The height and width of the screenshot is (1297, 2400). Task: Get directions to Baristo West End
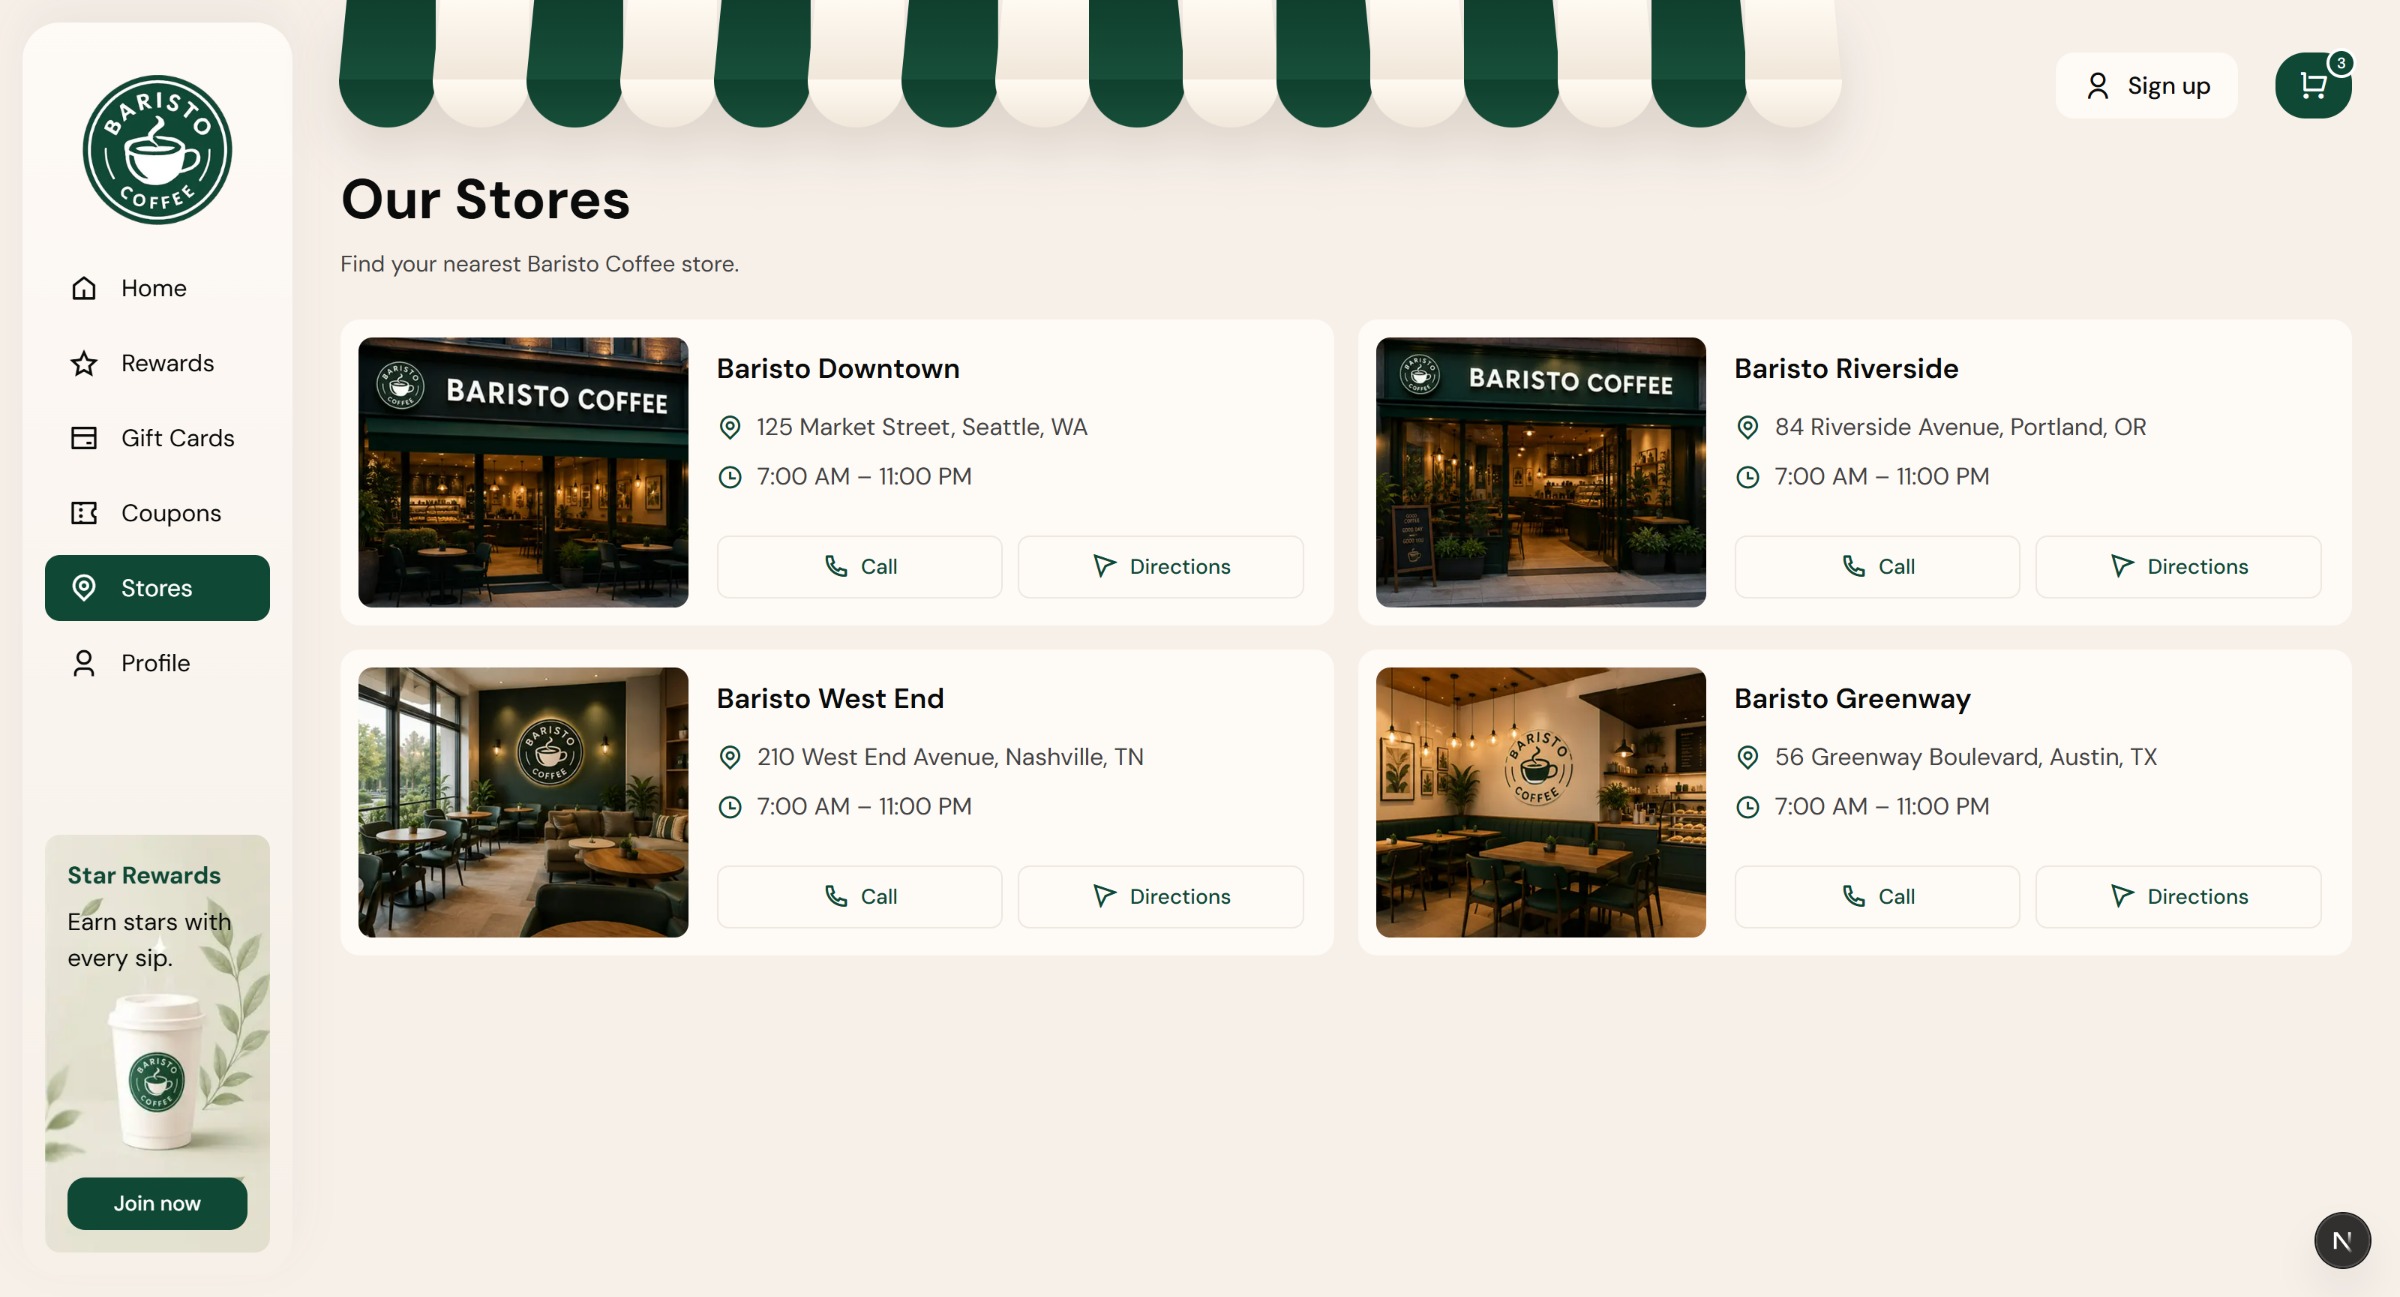(1160, 897)
